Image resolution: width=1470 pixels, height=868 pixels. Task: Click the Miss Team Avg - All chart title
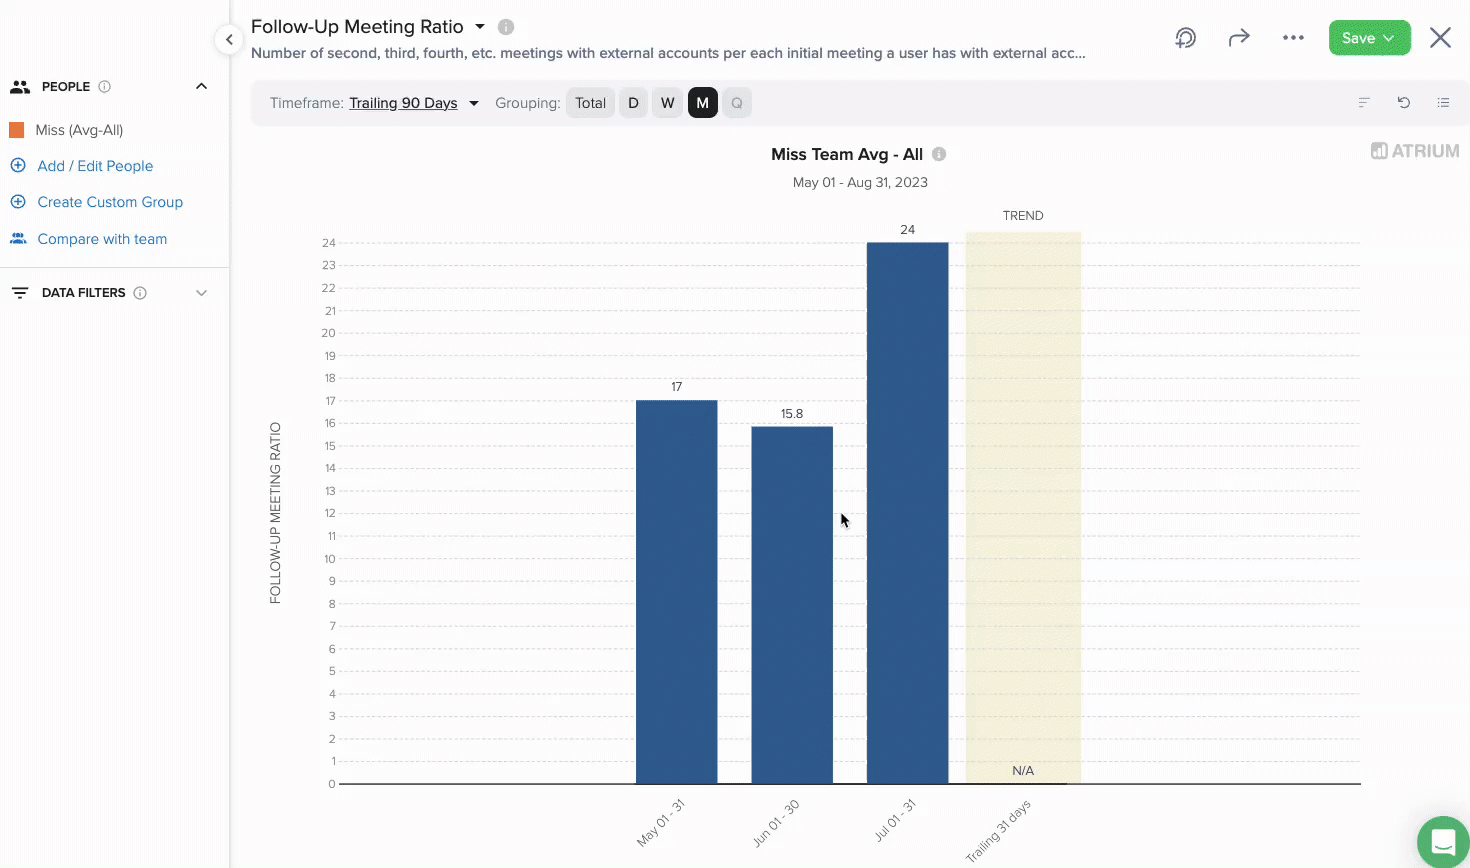point(847,154)
